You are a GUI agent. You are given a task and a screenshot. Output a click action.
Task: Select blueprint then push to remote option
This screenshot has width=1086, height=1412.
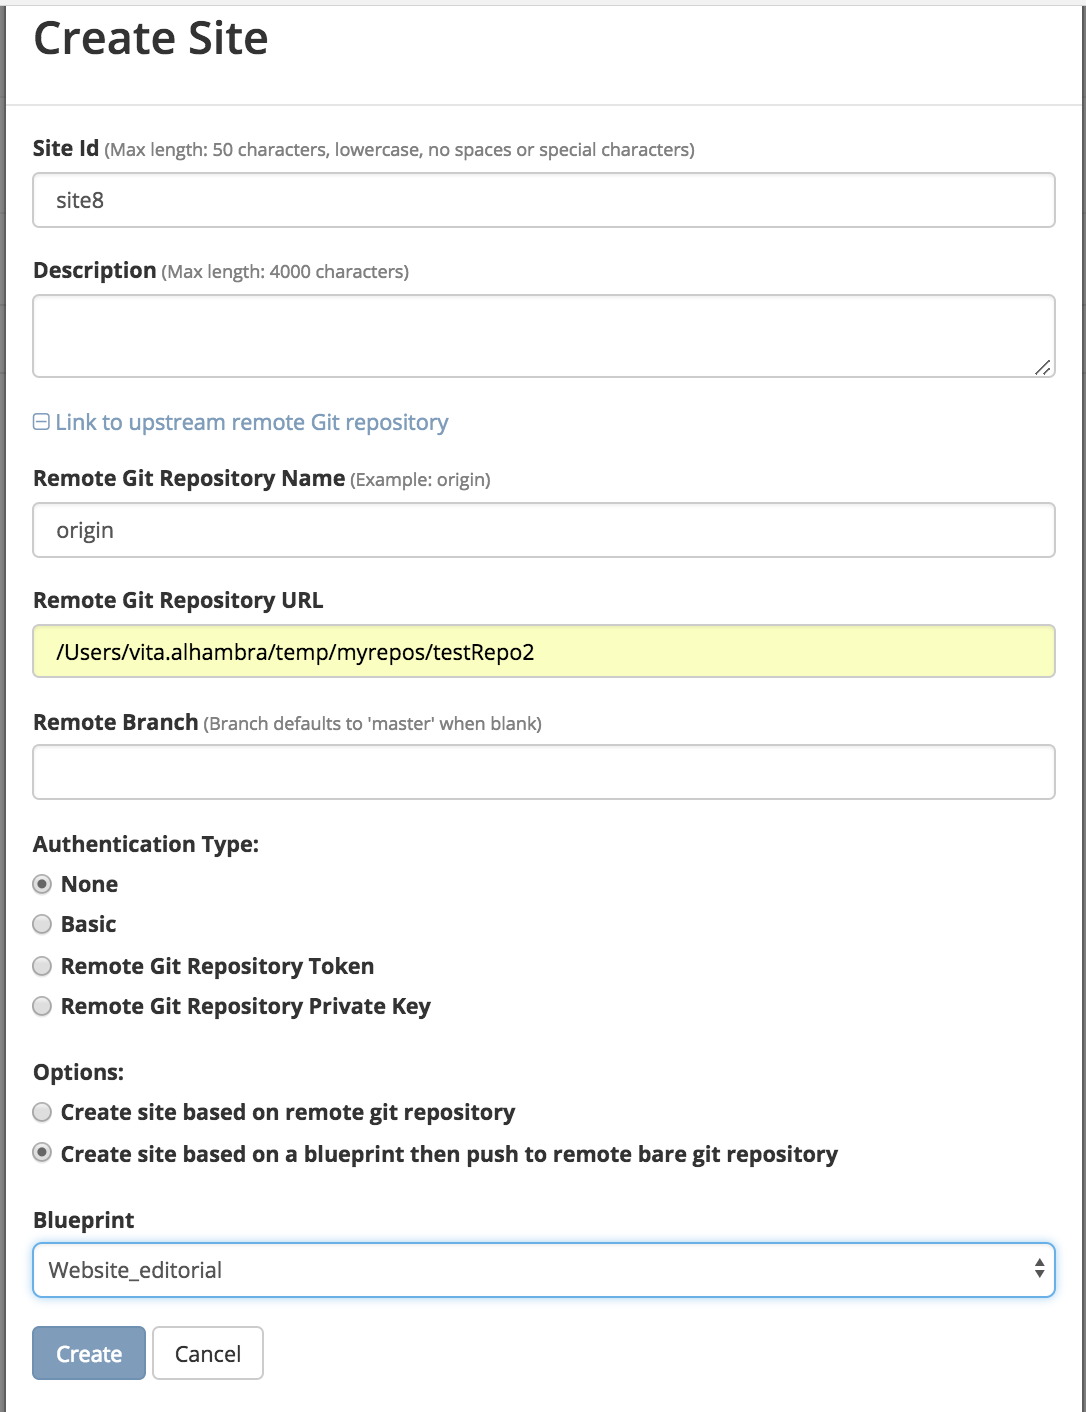tap(42, 1153)
